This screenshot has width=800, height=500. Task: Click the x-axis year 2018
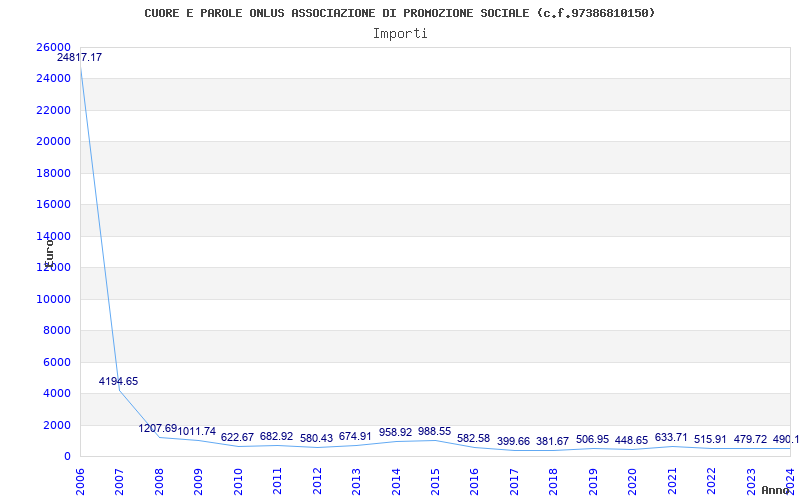click(x=554, y=482)
